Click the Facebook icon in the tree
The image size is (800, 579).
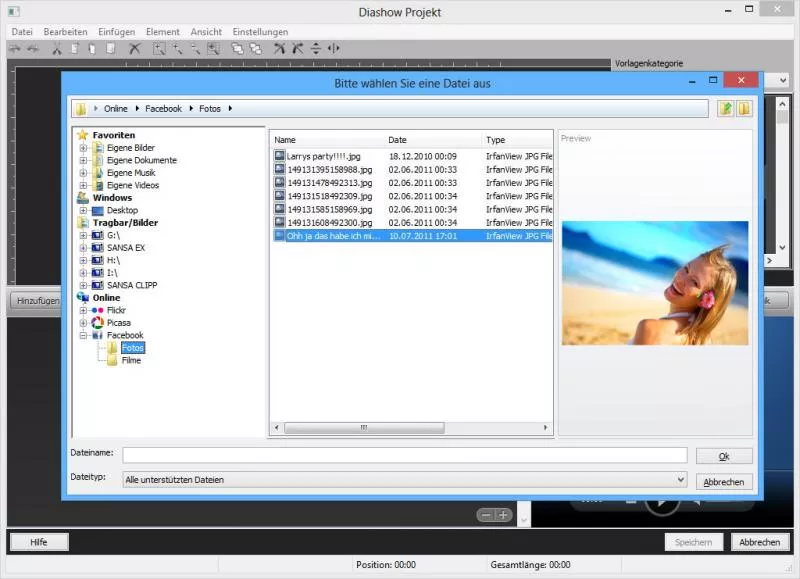[97, 335]
